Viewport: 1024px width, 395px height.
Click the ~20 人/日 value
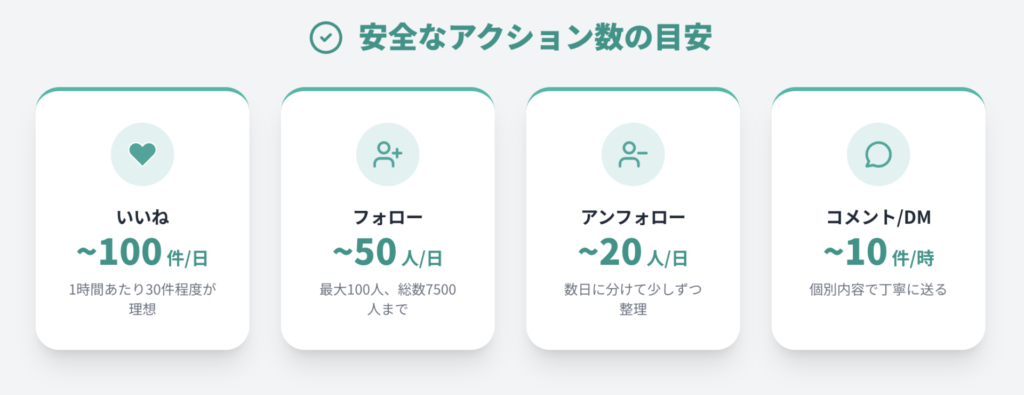(x=633, y=254)
